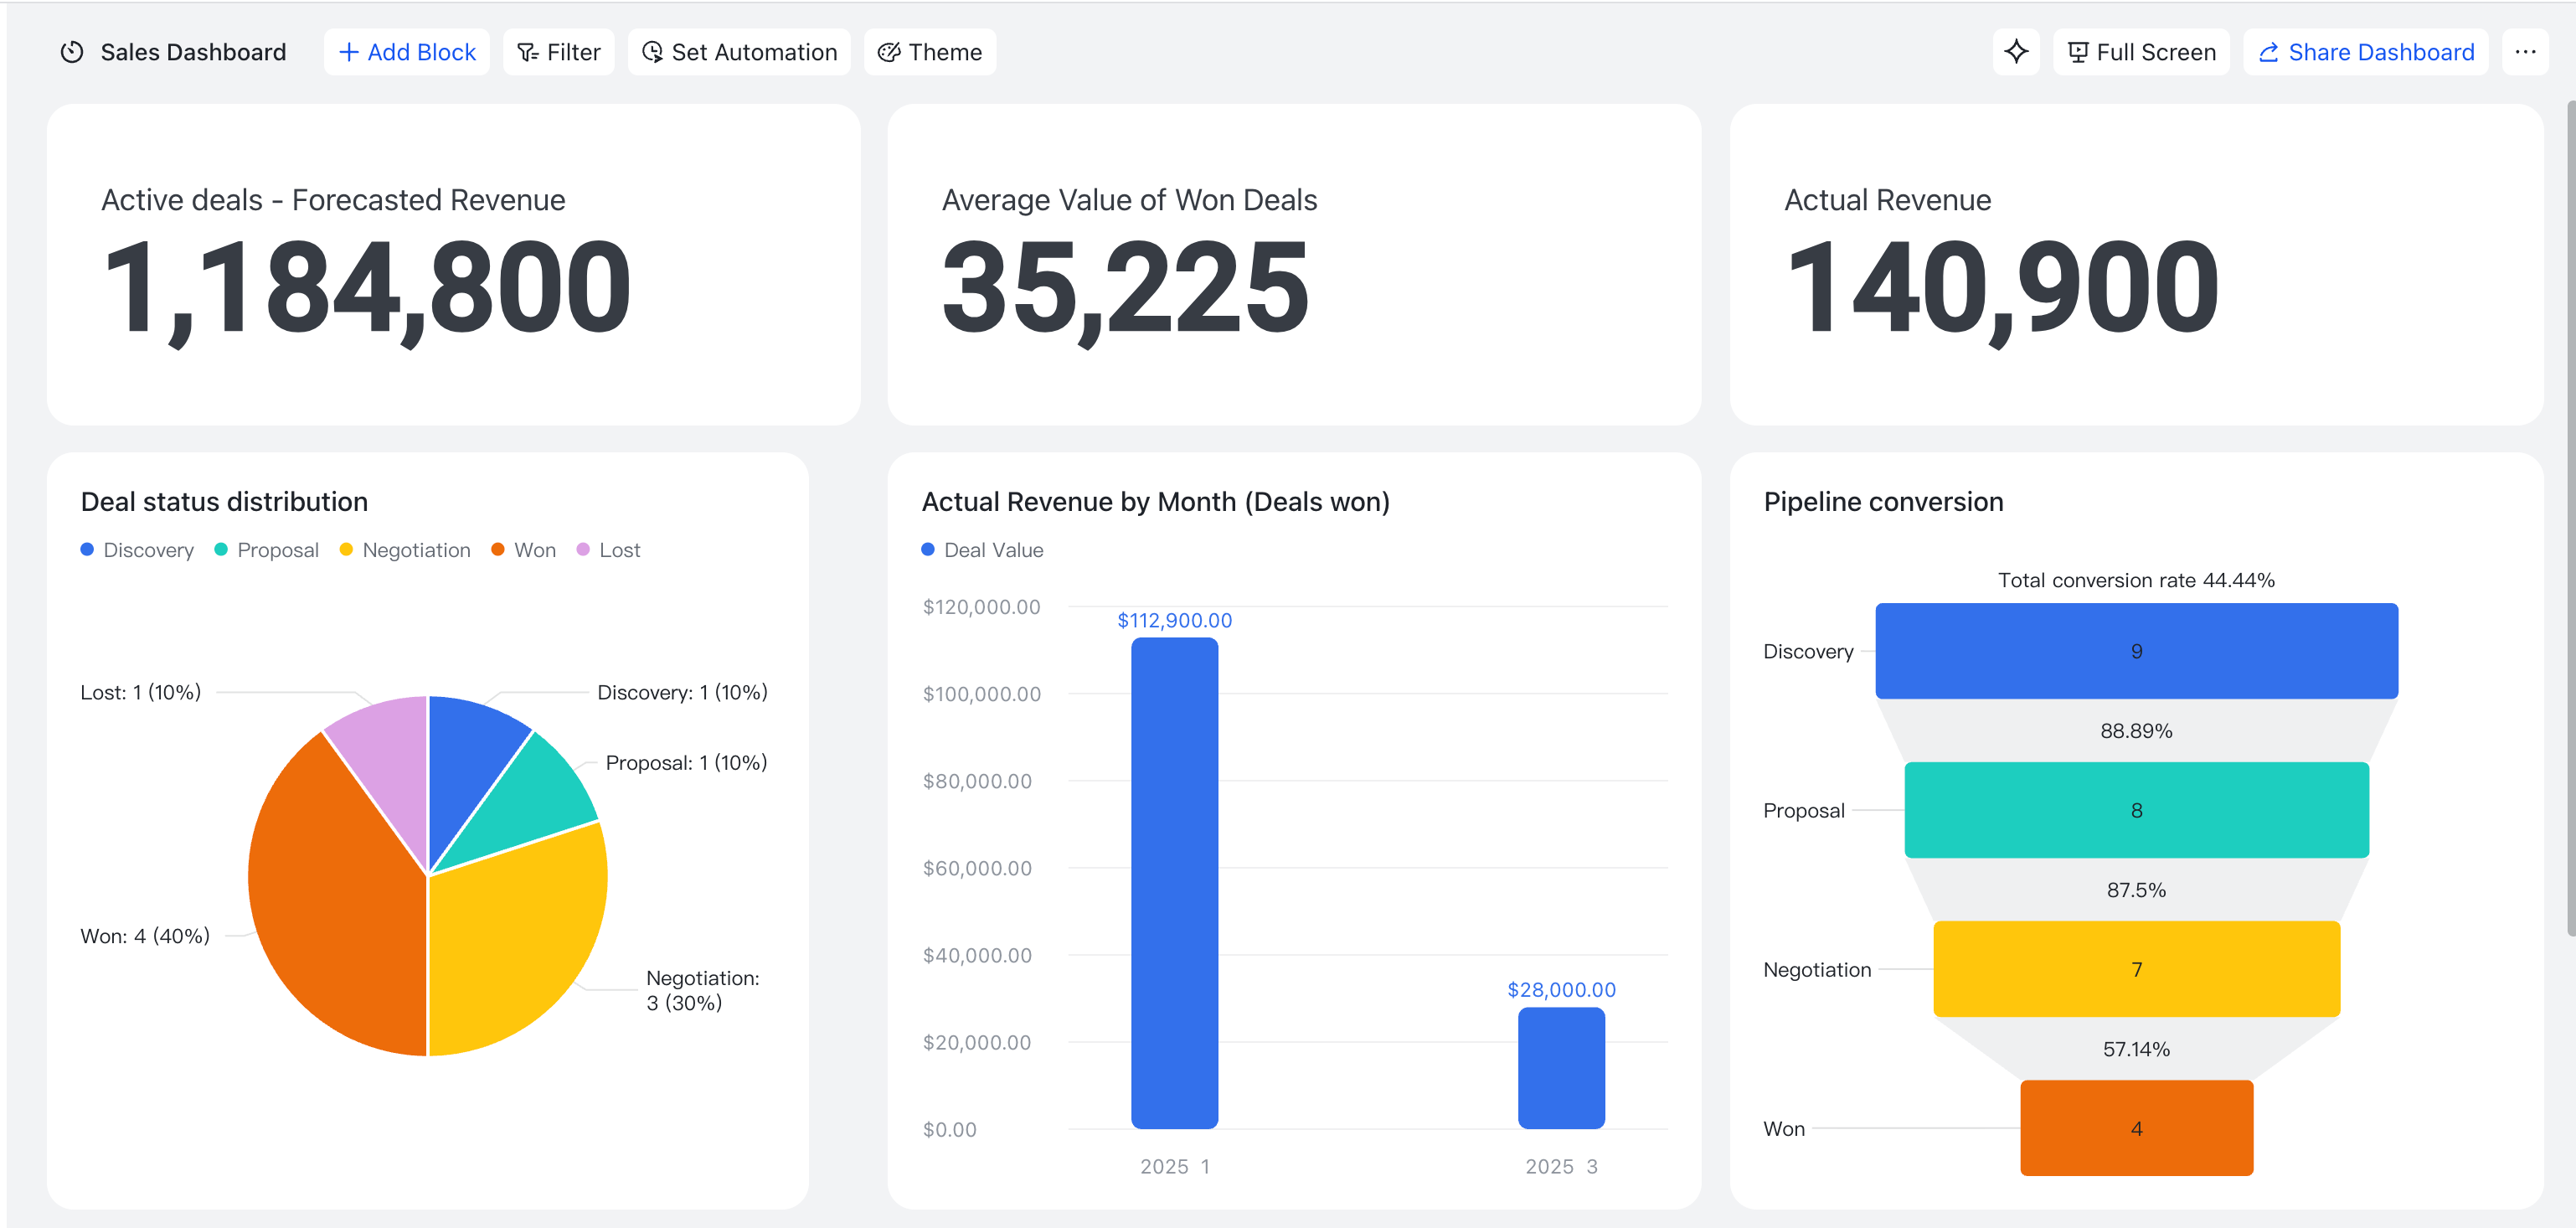Click the Full Screen monitor icon

pos(2078,52)
